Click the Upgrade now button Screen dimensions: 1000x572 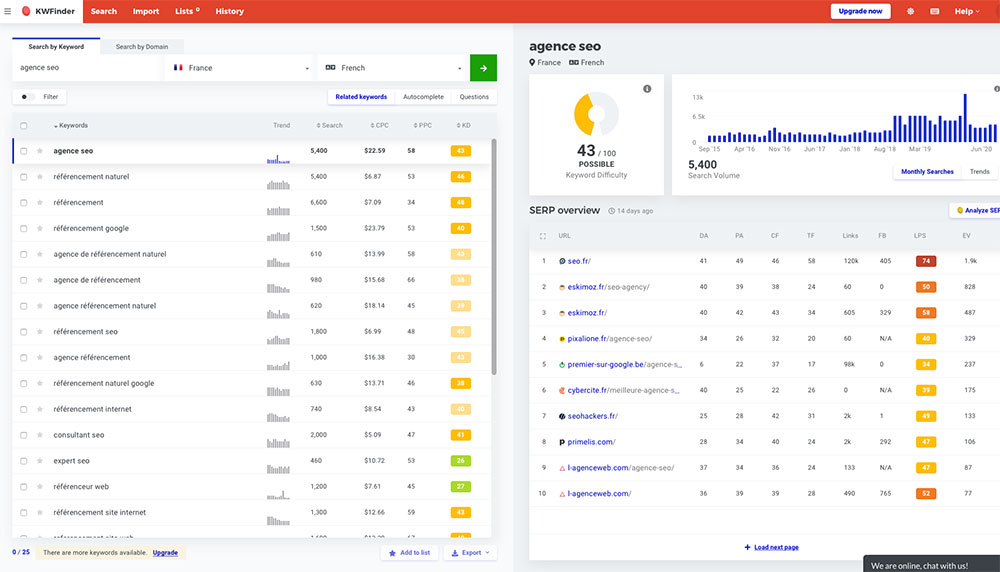[x=860, y=11]
